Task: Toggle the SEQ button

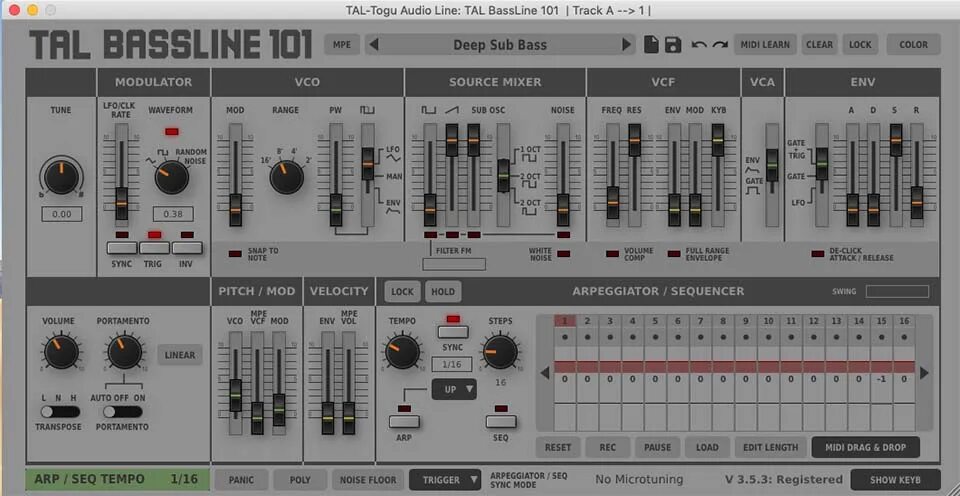Action: (x=501, y=421)
